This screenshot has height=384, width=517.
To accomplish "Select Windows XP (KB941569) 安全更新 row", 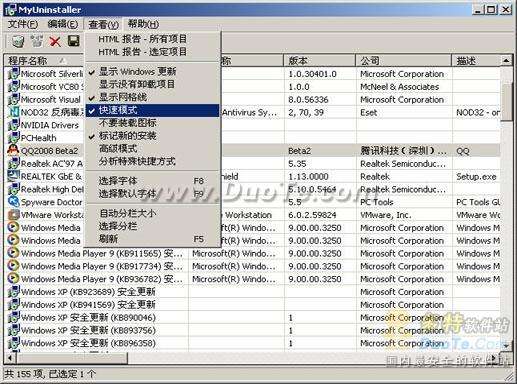I will [x=252, y=305].
